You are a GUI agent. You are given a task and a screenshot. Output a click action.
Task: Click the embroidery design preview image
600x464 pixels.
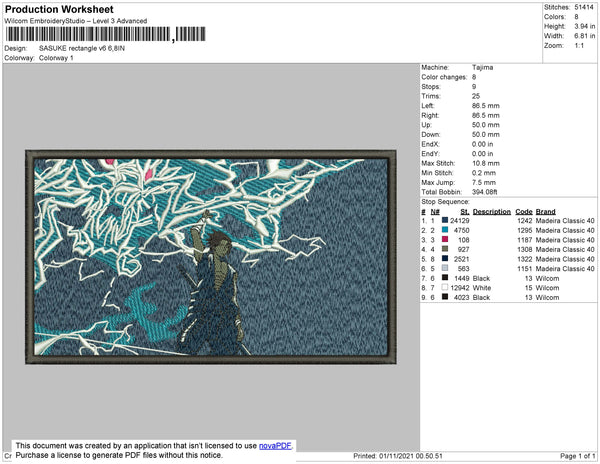(211, 257)
